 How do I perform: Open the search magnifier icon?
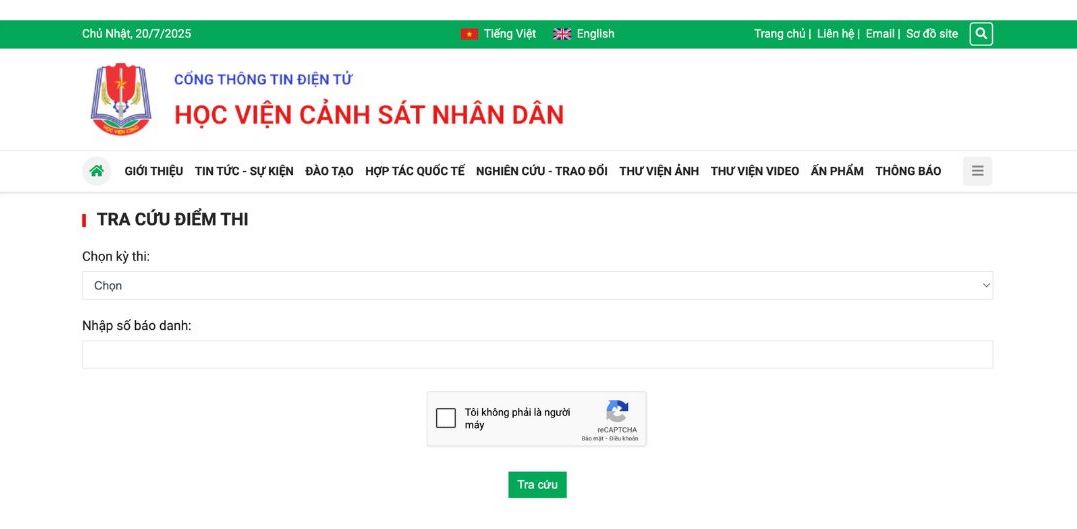click(981, 34)
